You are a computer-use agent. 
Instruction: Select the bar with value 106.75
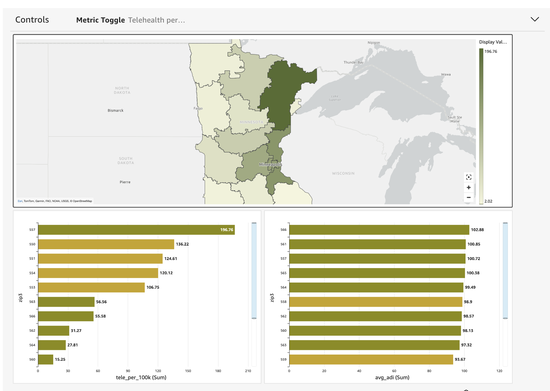91,288
